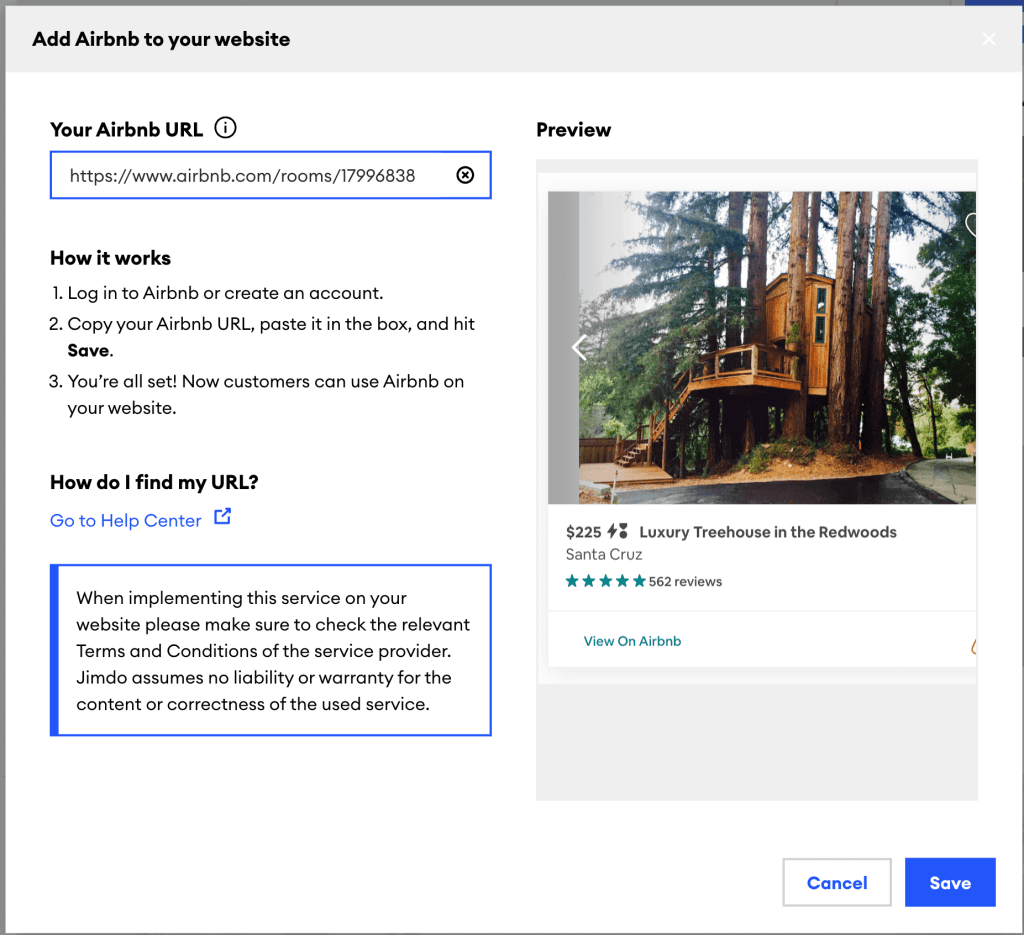Click the Airbnb URL input field
This screenshot has height=935, width=1024.
pyautogui.click(x=270, y=175)
